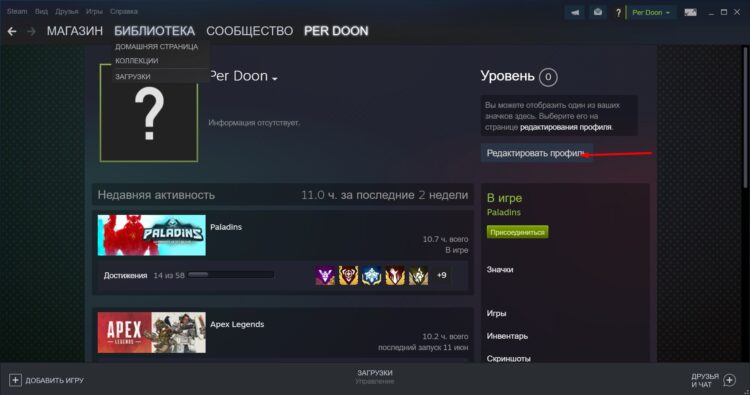Open the Apex Legends title link

tap(237, 324)
